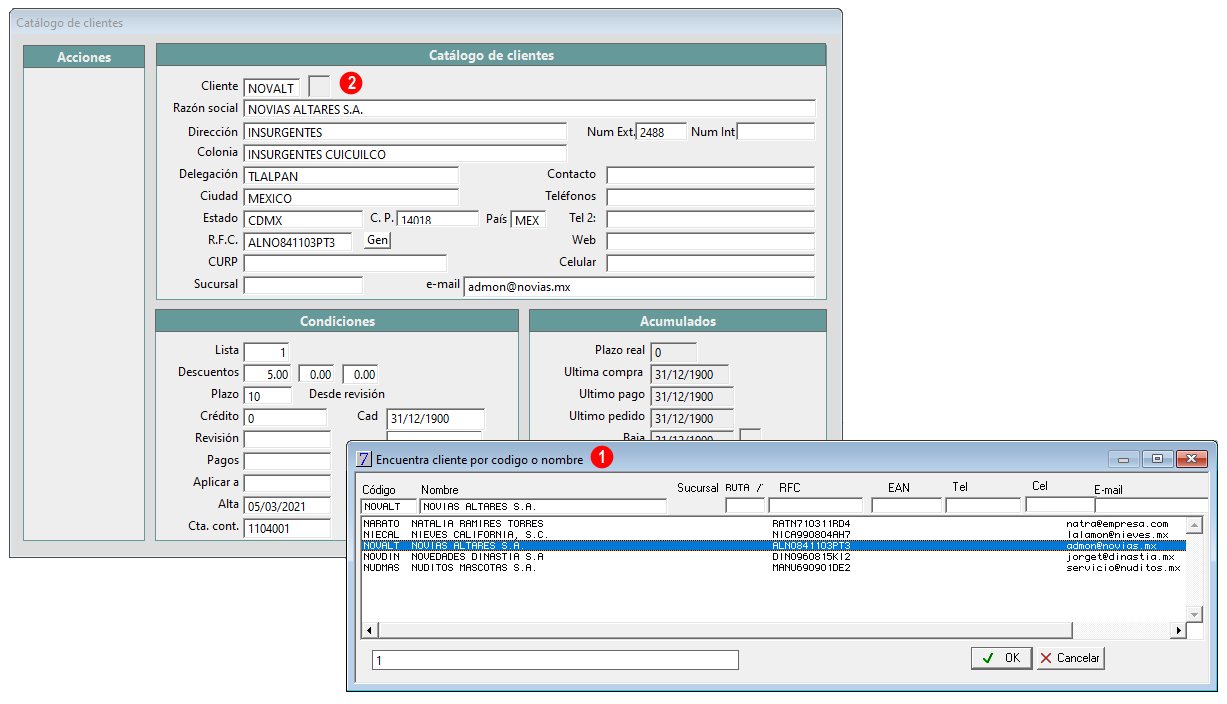Click the Cel filter field in dialog
Viewport: 1227px width, 704px height.
coord(1060,506)
